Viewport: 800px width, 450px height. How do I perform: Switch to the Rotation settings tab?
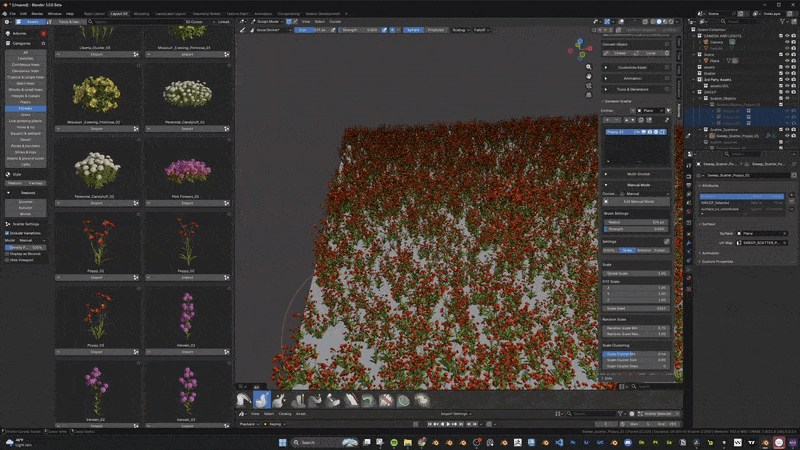(644, 251)
